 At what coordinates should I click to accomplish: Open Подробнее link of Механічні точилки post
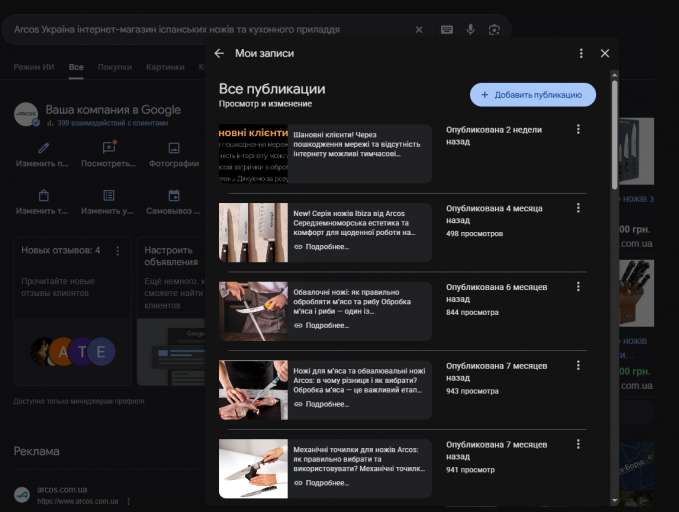(x=321, y=483)
